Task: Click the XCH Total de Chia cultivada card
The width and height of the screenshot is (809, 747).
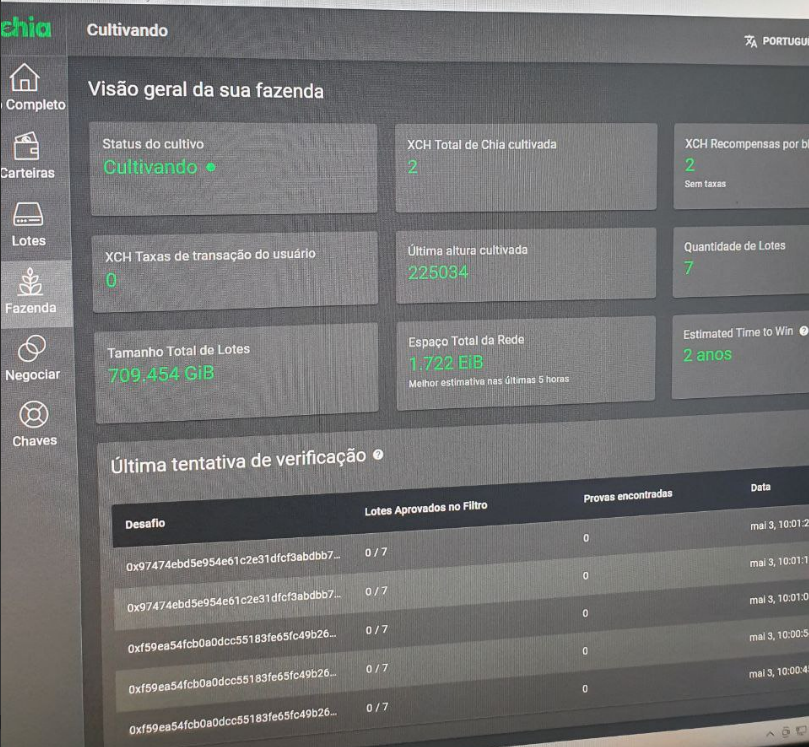Action: click(526, 168)
